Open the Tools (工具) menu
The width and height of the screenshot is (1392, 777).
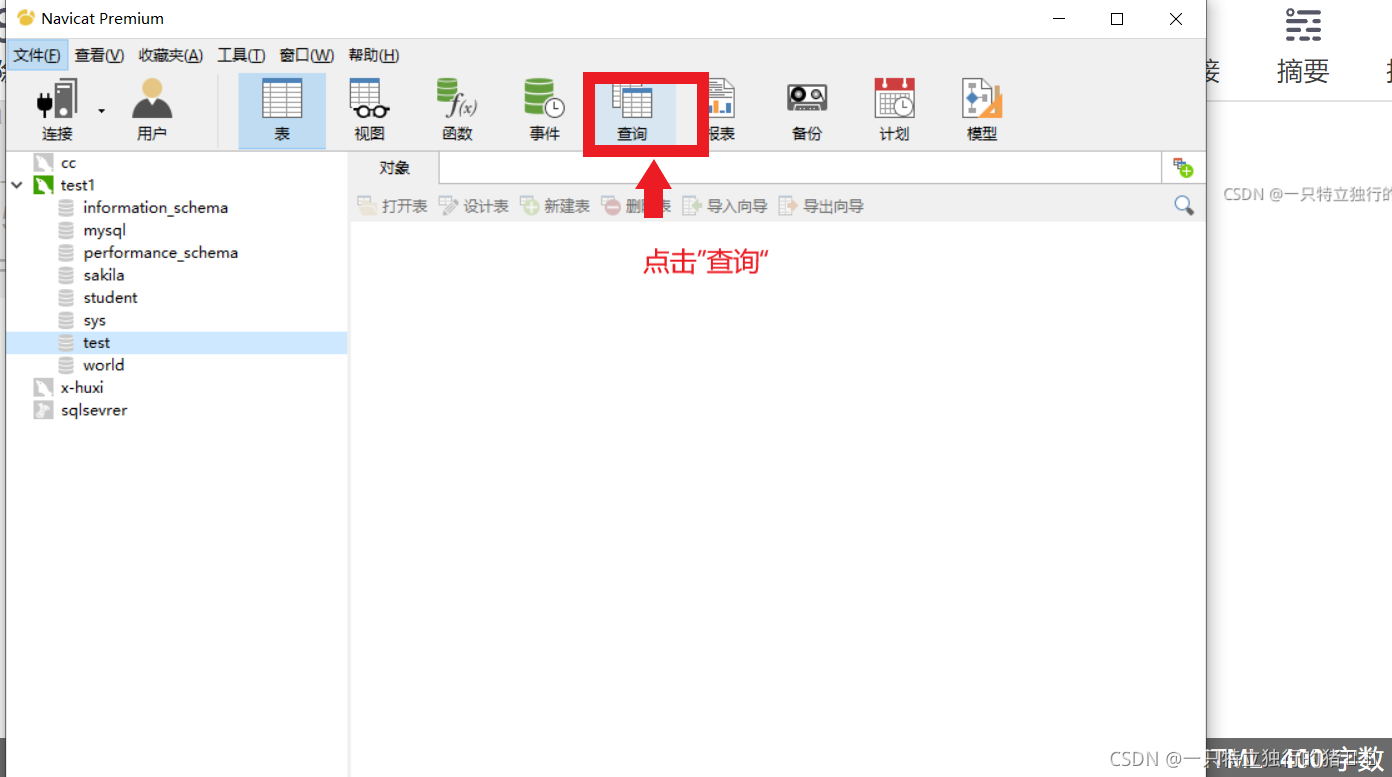241,55
